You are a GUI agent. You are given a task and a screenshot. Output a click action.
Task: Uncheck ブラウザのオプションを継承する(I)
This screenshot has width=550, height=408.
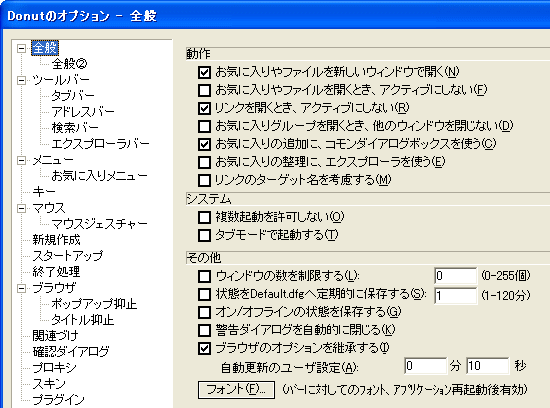[x=204, y=349]
